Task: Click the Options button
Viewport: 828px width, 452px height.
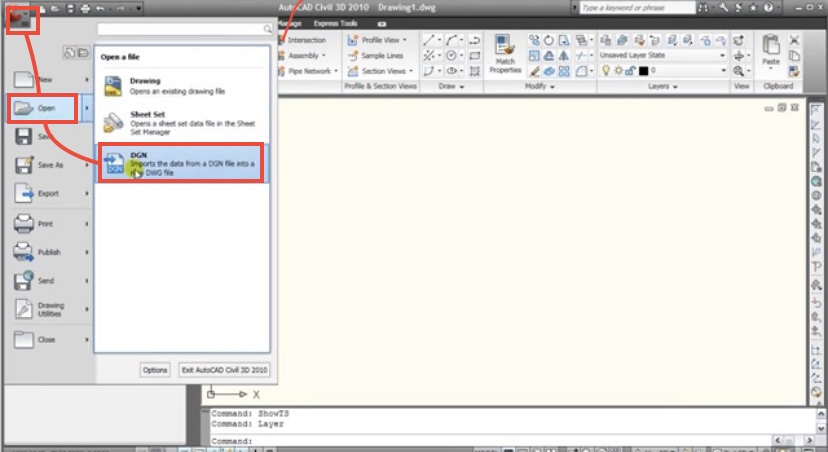Action: [x=155, y=370]
